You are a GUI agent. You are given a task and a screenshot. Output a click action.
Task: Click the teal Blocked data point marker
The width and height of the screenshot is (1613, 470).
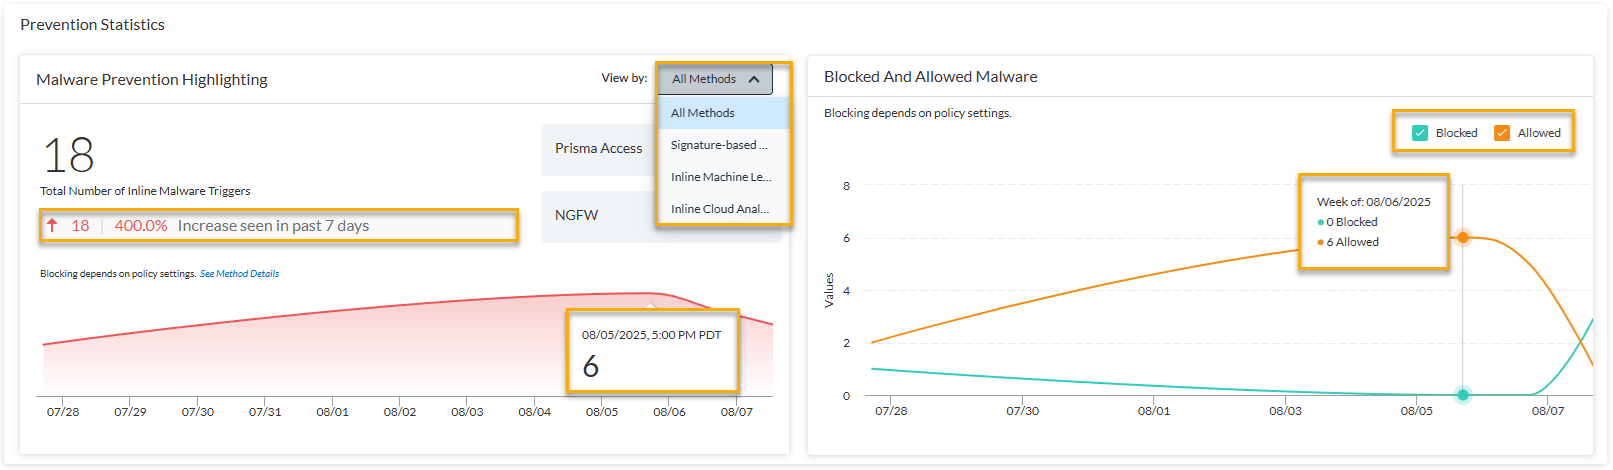[x=1463, y=395]
